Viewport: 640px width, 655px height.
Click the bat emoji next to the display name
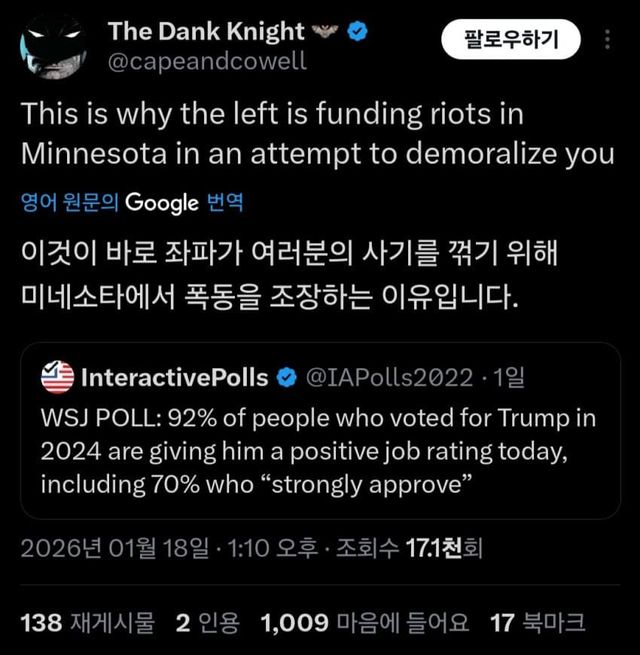[x=325, y=32]
